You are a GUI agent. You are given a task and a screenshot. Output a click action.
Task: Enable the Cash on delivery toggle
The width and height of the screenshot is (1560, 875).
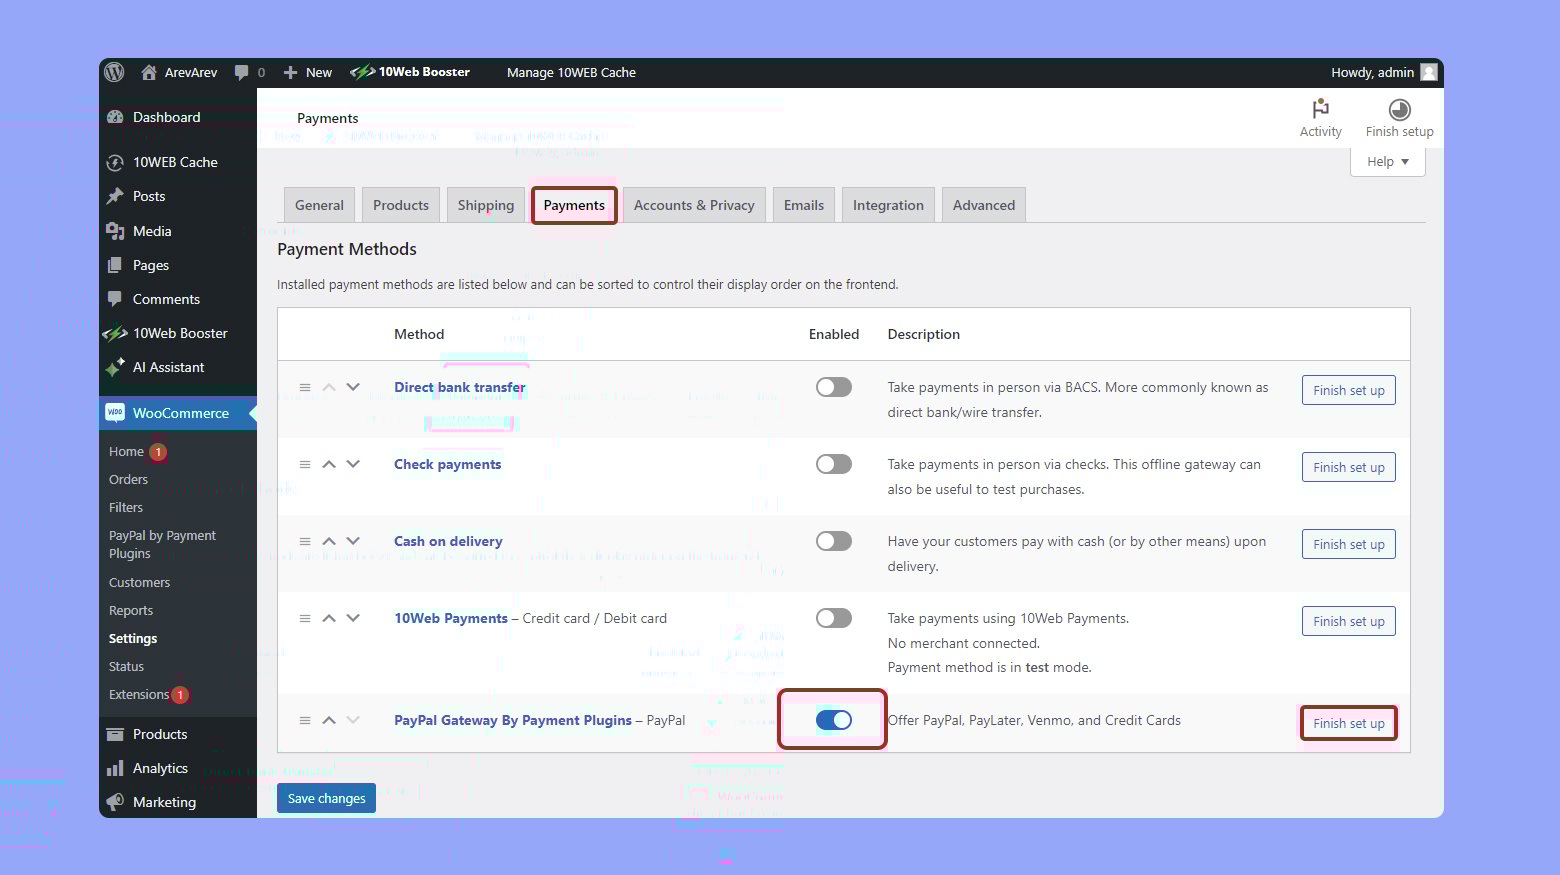click(833, 541)
